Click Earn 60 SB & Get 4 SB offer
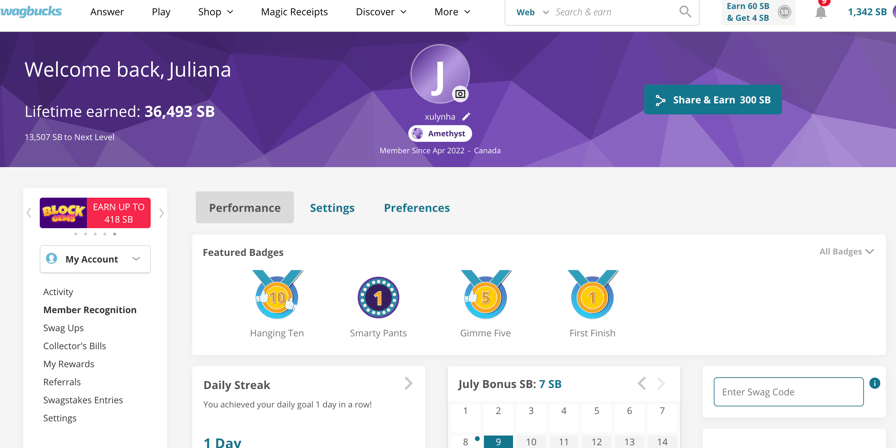The width and height of the screenshot is (896, 448). (758, 12)
